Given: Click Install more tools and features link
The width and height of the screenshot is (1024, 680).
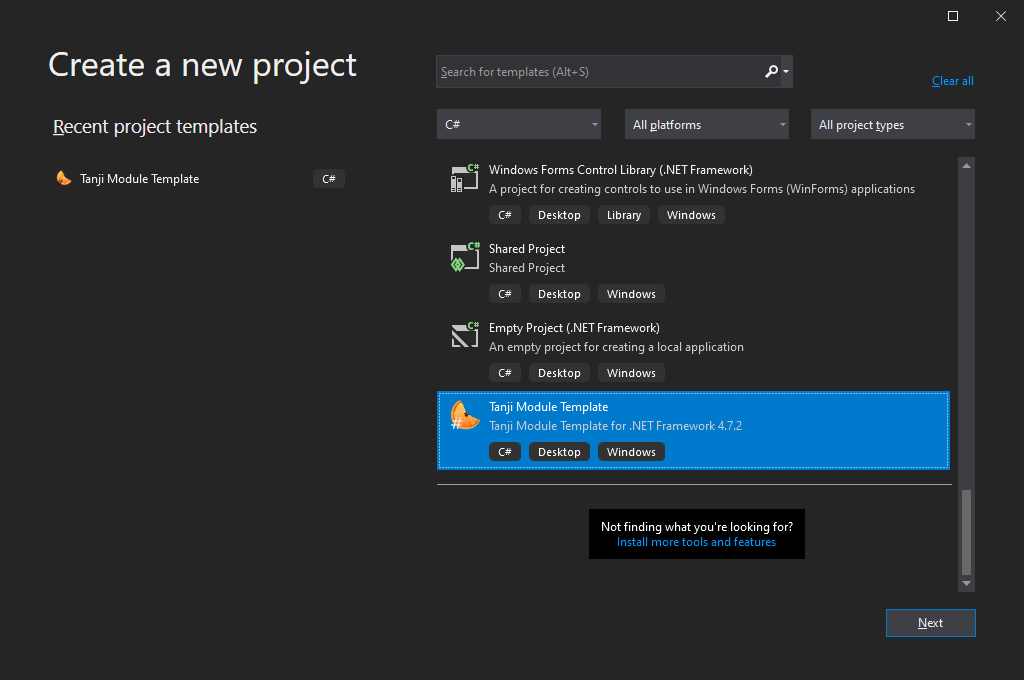Looking at the screenshot, I should pyautogui.click(x=696, y=542).
